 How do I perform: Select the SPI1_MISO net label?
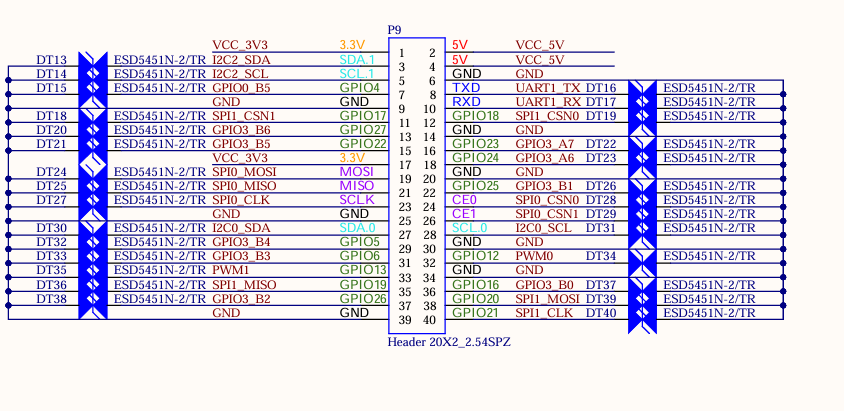[244, 285]
